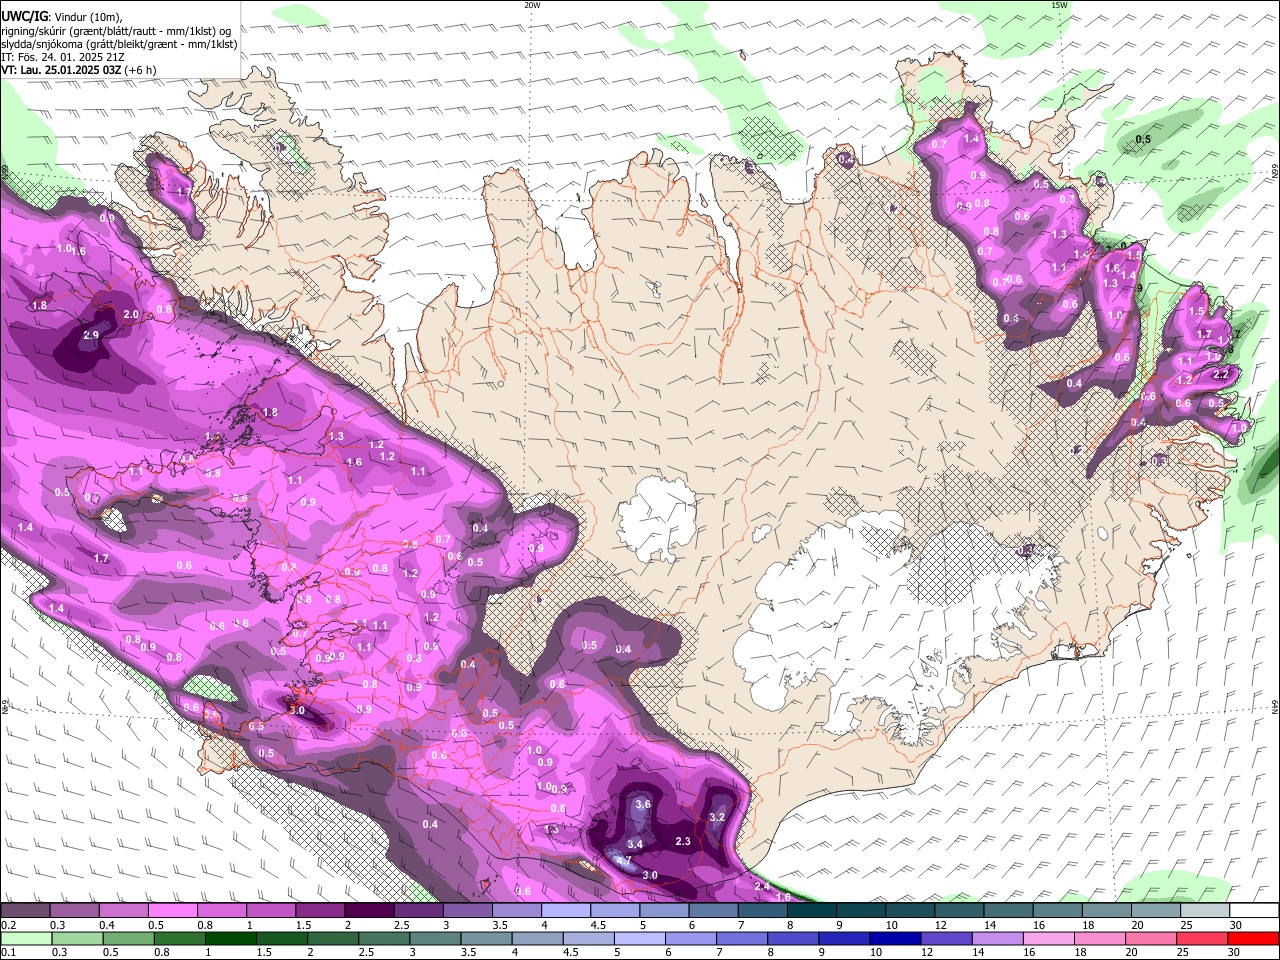Pick the darkest purple 2–2.5 snow-scale swatch

pyautogui.click(x=369, y=910)
